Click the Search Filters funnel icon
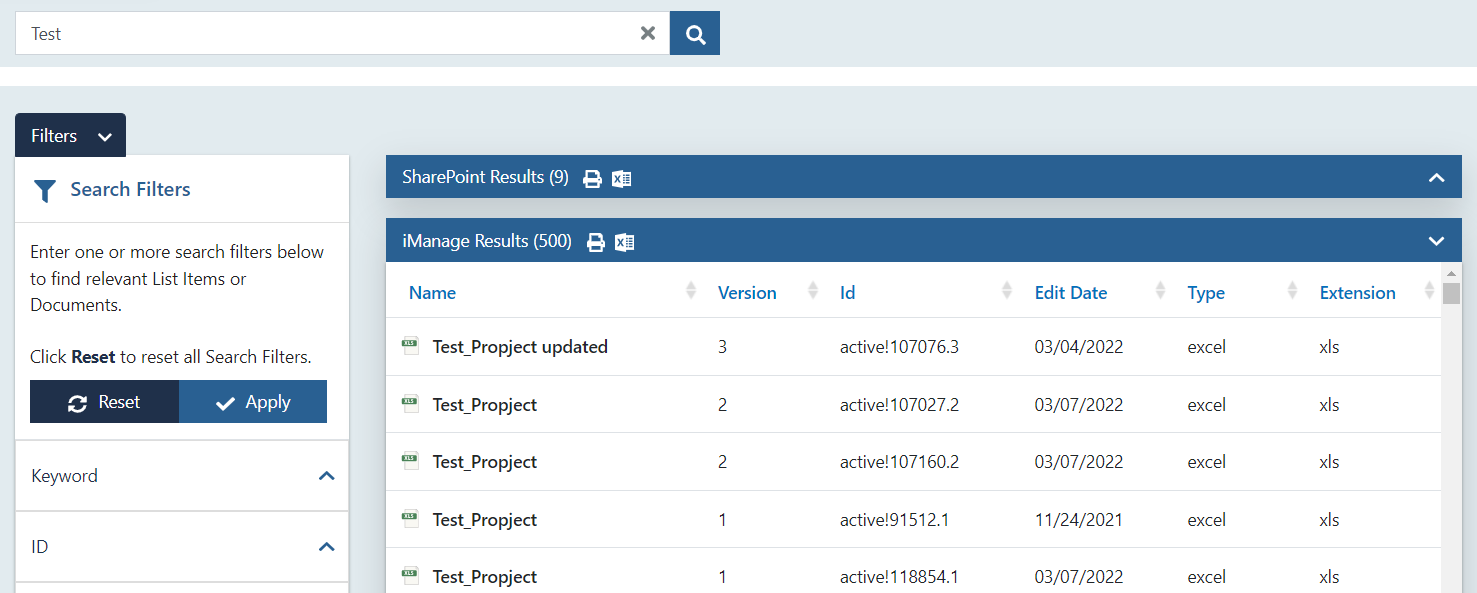The image size is (1477, 593). point(44,190)
